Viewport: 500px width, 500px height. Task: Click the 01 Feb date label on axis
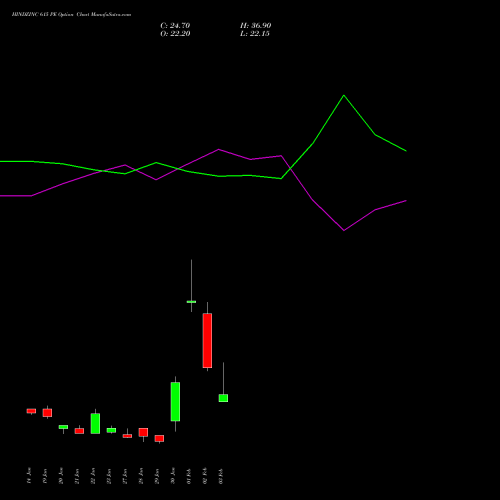tap(189, 476)
